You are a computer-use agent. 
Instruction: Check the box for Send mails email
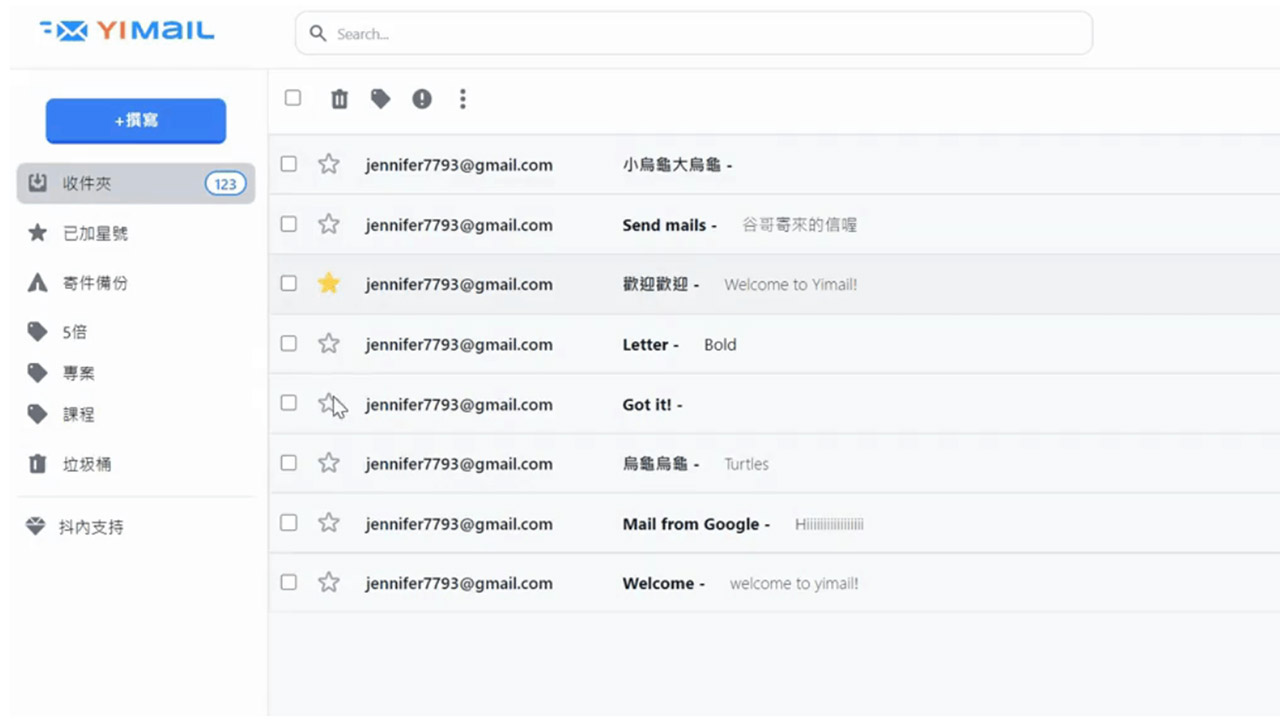[x=289, y=224]
